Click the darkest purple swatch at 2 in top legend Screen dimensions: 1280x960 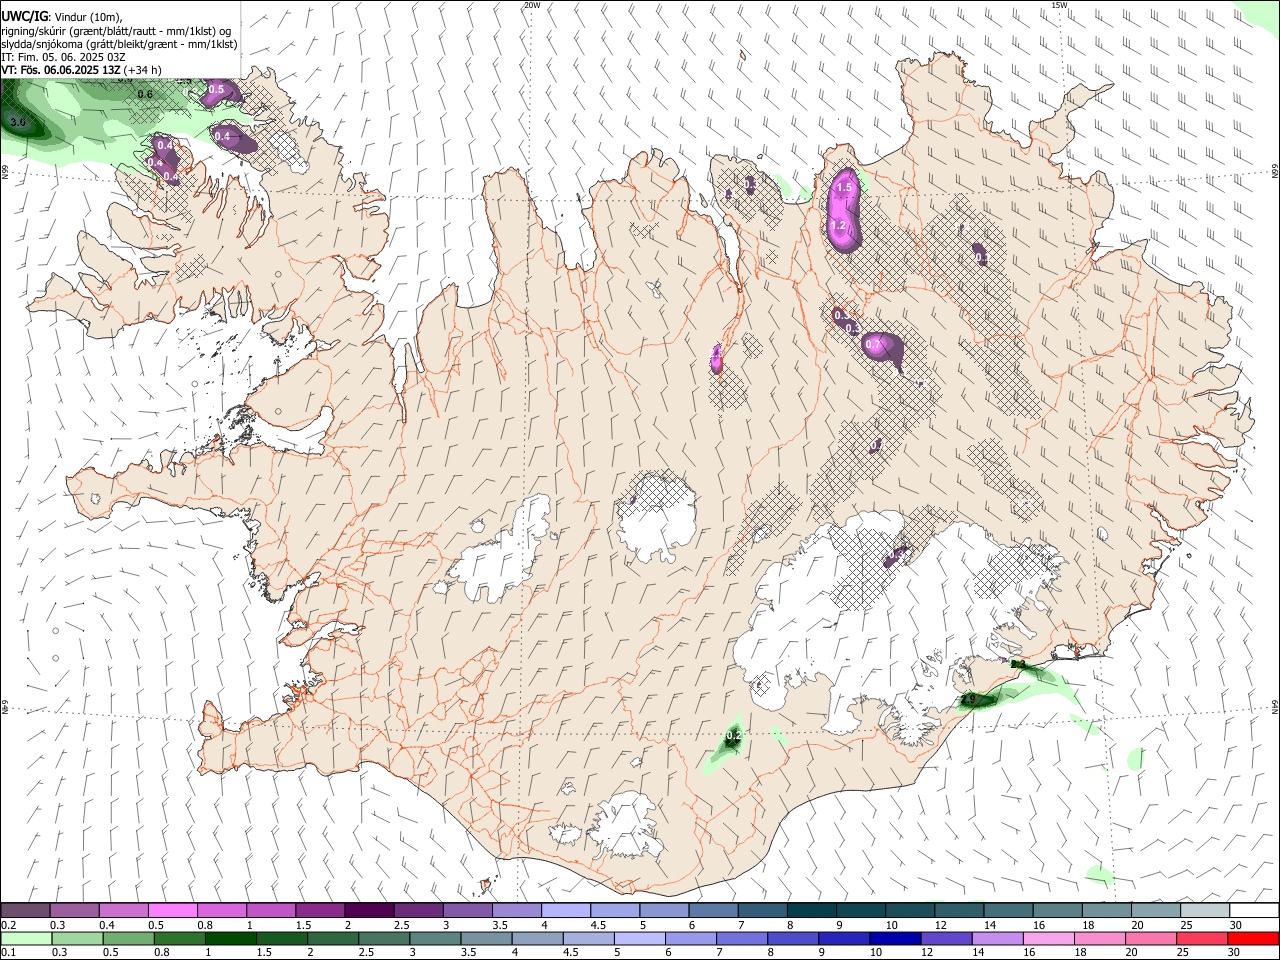[368, 910]
